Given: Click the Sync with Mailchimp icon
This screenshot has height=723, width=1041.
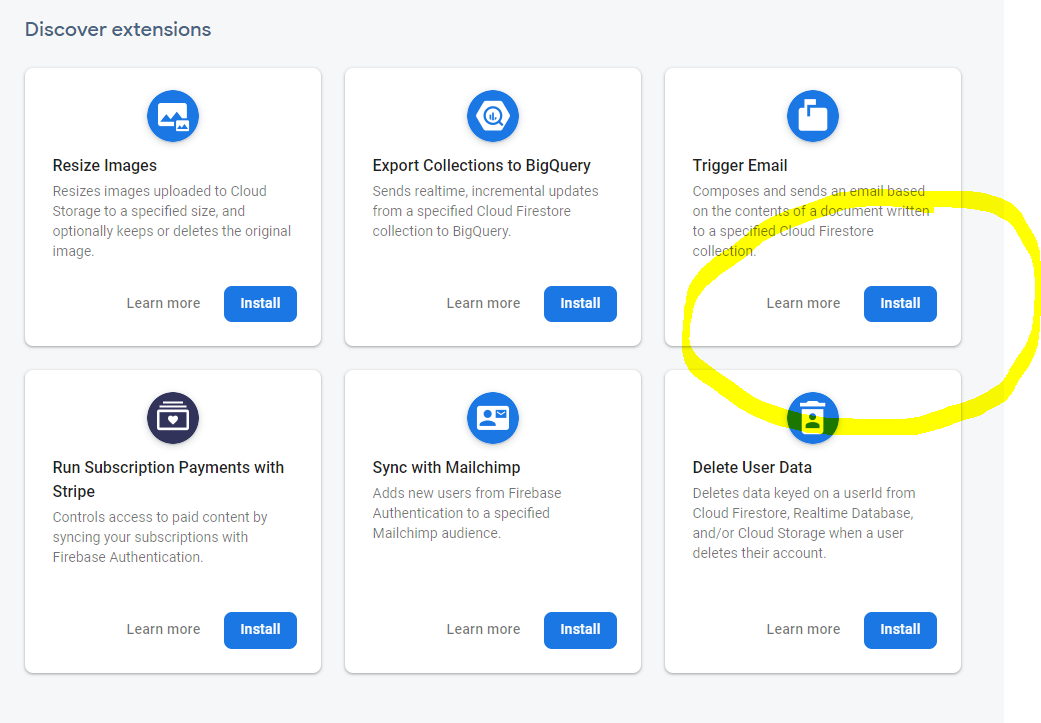Looking at the screenshot, I should [493, 418].
